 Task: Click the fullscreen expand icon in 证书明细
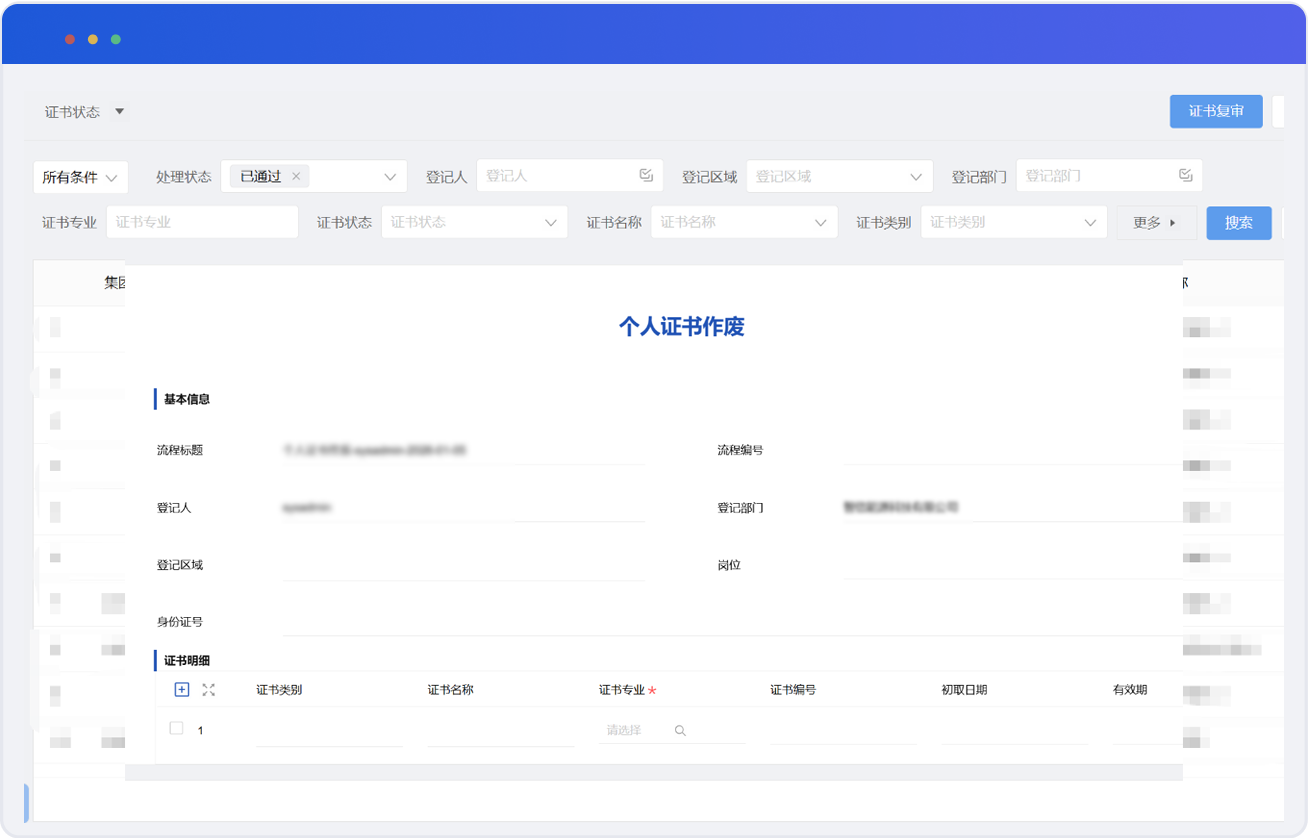tap(209, 690)
